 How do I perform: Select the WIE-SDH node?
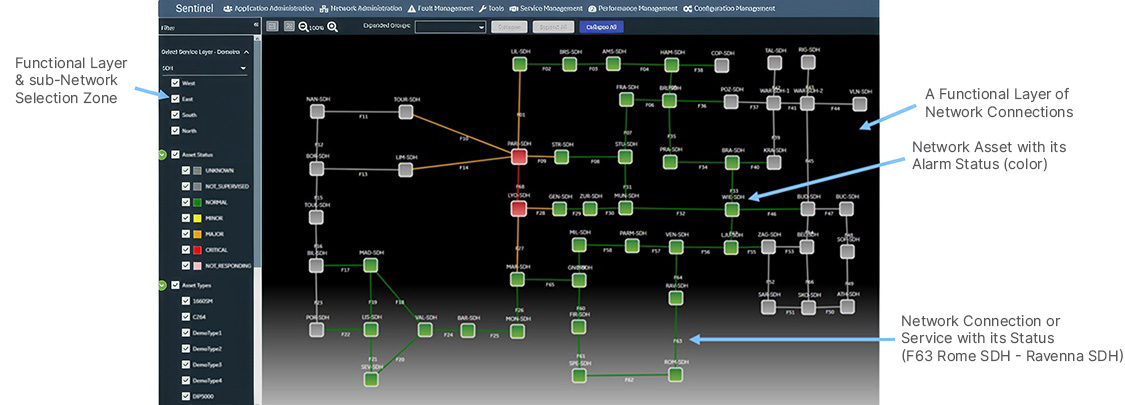[x=732, y=209]
